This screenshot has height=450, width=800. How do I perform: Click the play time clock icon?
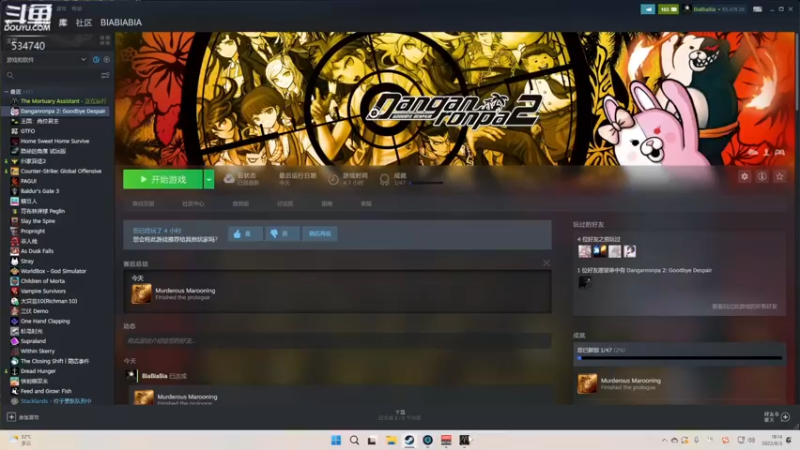click(x=333, y=179)
